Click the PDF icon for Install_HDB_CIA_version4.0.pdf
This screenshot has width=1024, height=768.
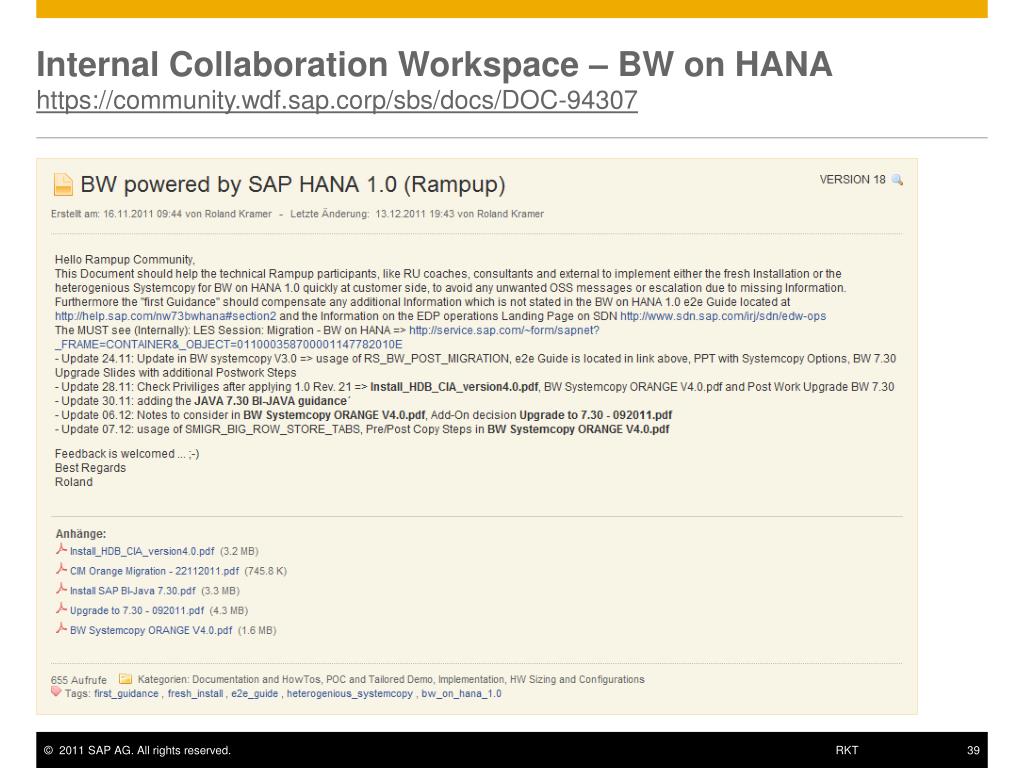(x=61, y=551)
